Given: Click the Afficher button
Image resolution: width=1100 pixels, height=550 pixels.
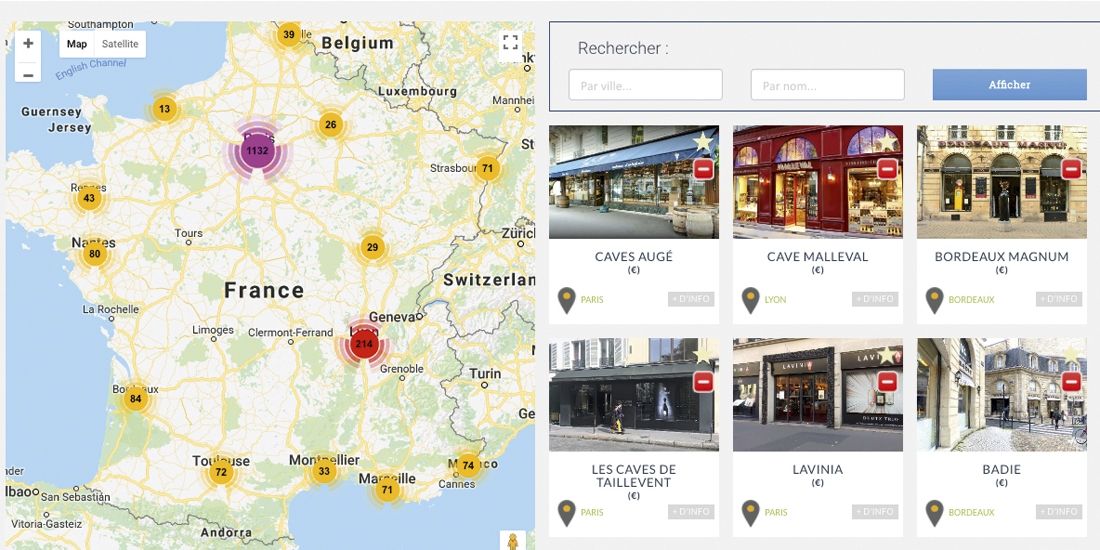Looking at the screenshot, I should [x=1010, y=84].
